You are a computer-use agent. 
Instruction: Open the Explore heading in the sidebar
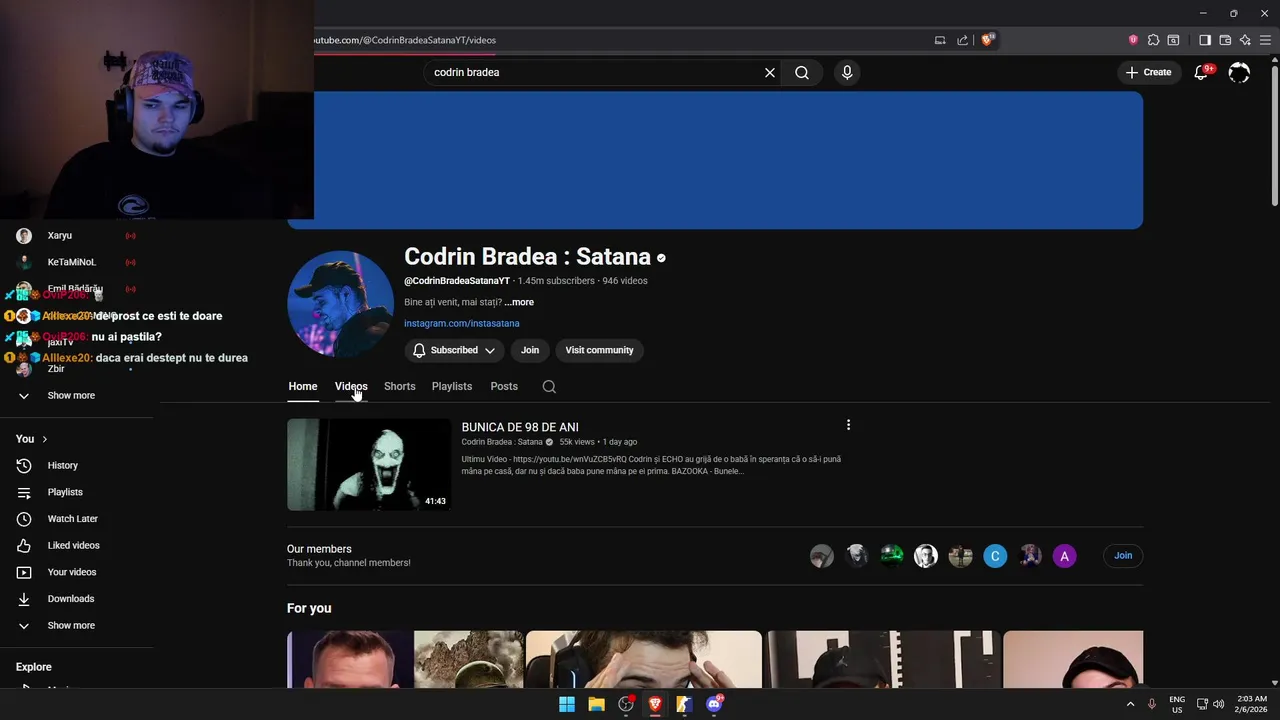click(33, 667)
